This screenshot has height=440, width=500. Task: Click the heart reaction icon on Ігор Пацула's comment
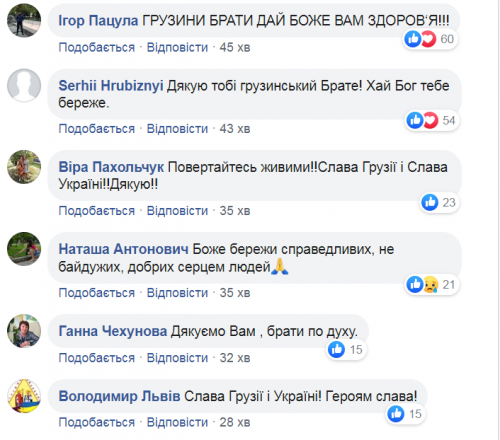428,39
